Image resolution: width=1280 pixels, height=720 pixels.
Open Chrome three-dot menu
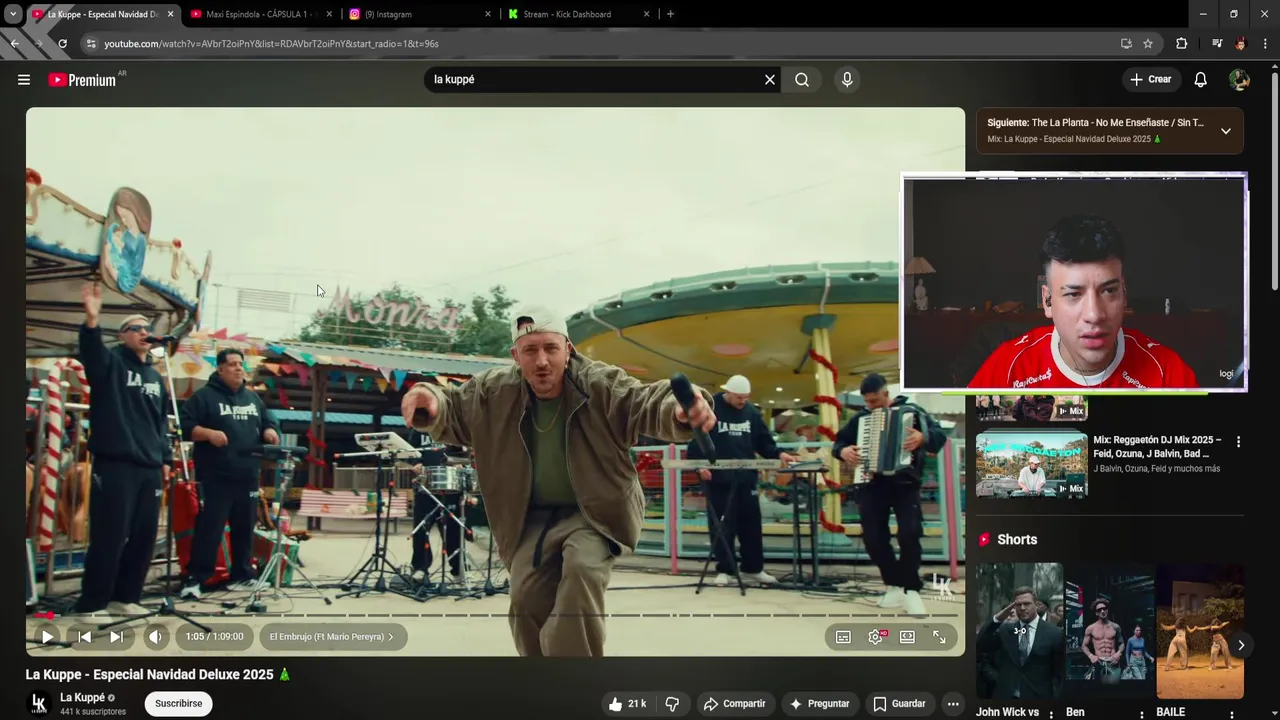pos(1265,44)
